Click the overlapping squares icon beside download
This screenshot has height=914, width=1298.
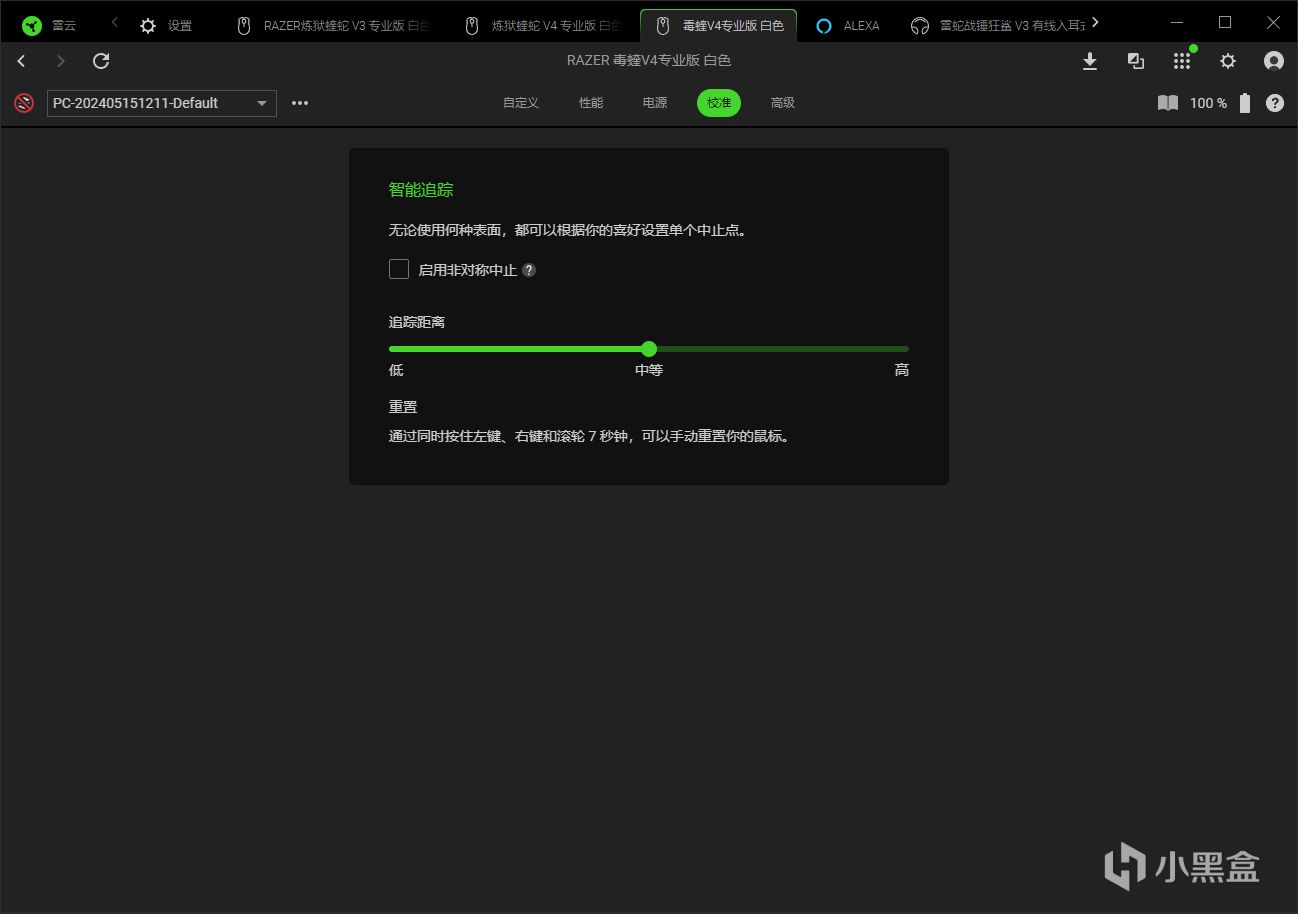1136,61
